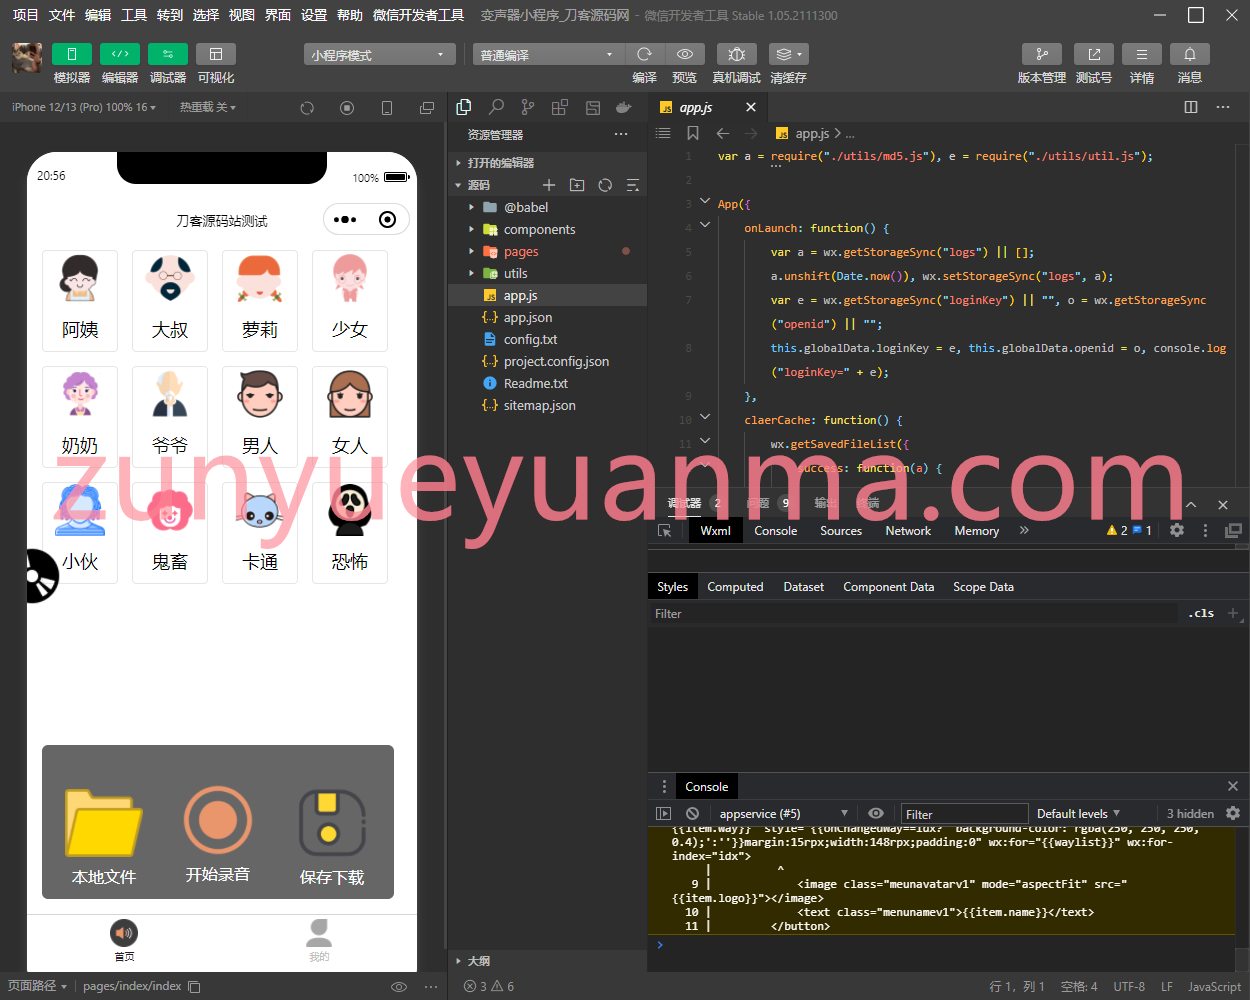Toggle the visualization (可视化) button

coord(216,54)
